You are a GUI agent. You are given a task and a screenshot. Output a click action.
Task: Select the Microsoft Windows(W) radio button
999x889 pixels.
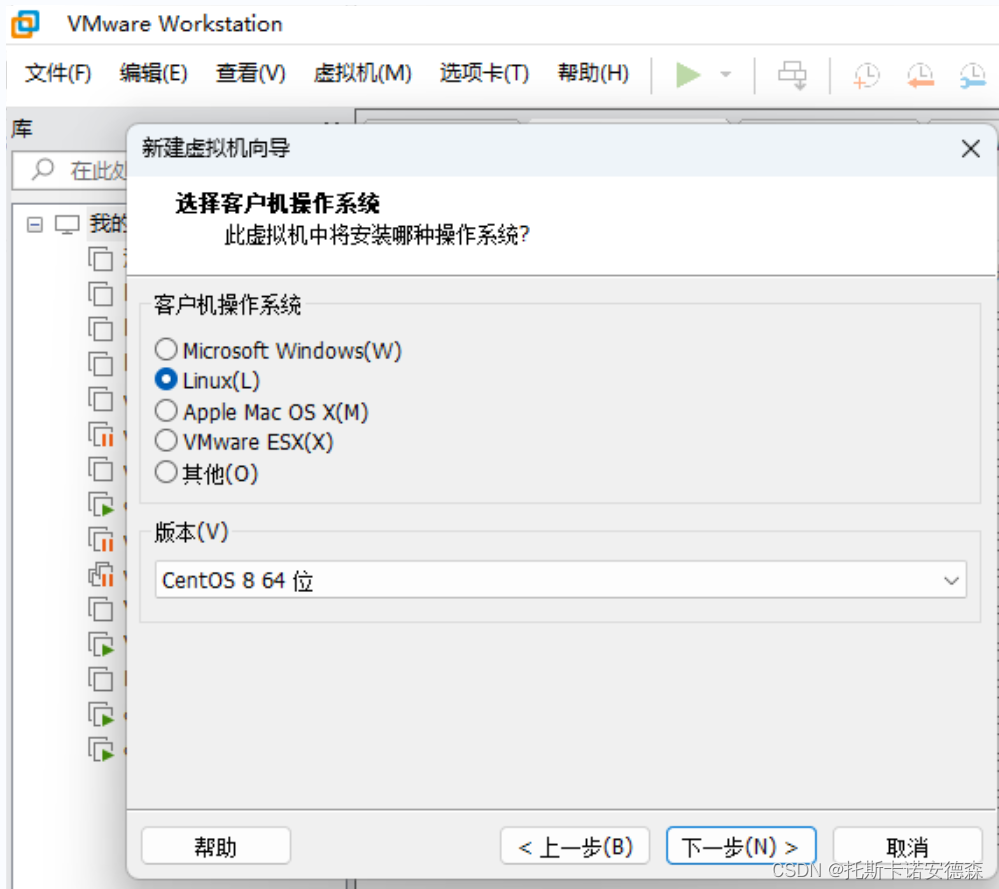click(x=166, y=349)
